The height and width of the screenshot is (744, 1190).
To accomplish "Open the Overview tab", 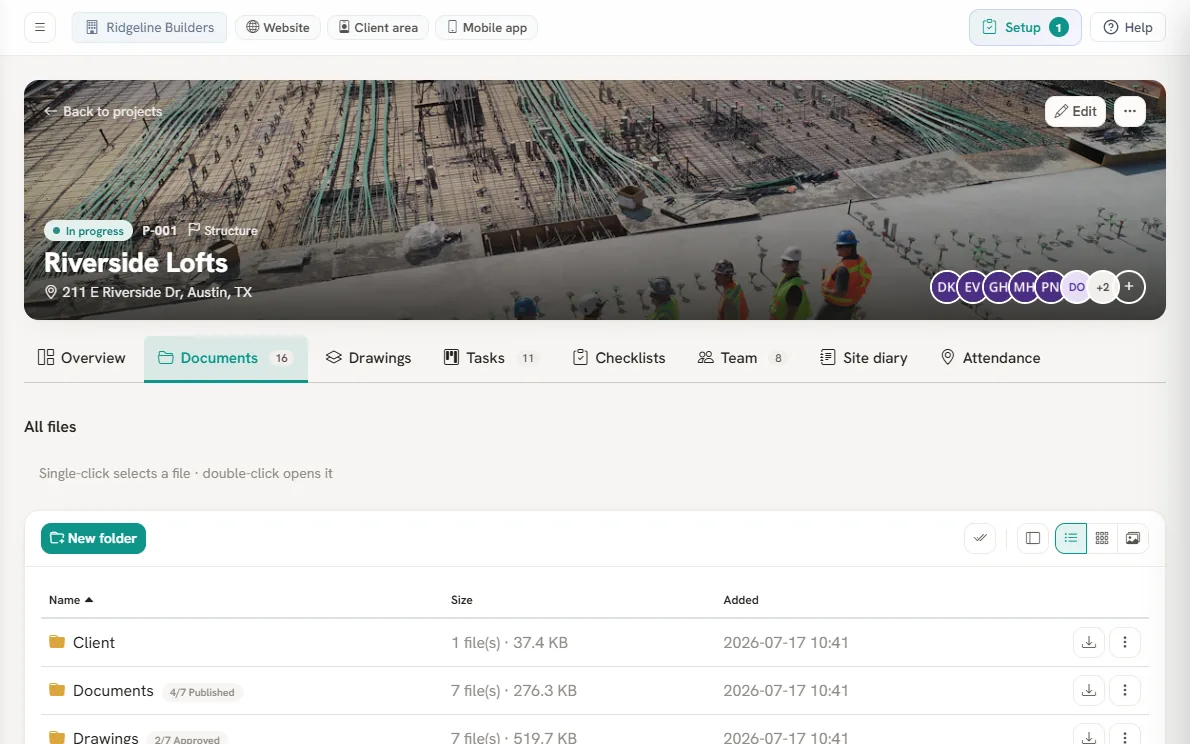I will click(x=82, y=358).
